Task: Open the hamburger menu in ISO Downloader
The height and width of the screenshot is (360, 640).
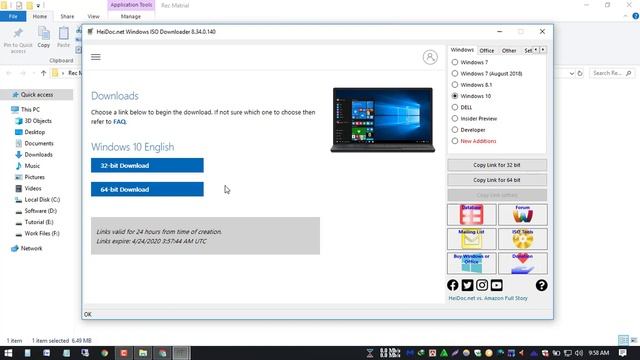Action: 96,57
